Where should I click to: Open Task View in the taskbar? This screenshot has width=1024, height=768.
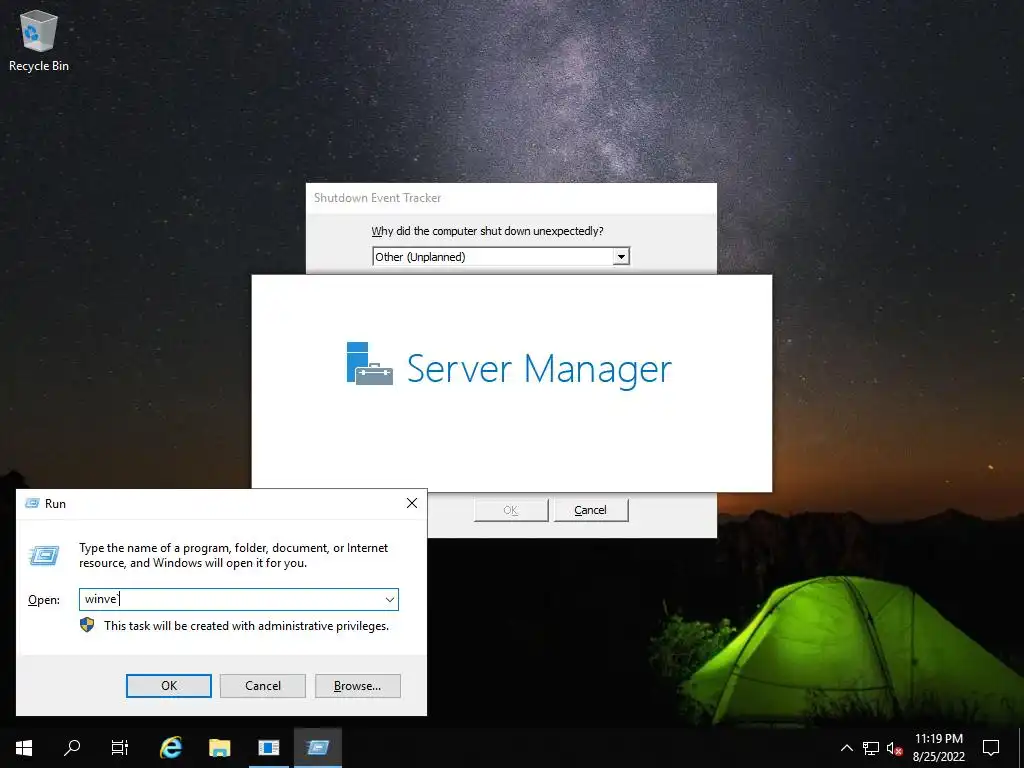coord(120,747)
